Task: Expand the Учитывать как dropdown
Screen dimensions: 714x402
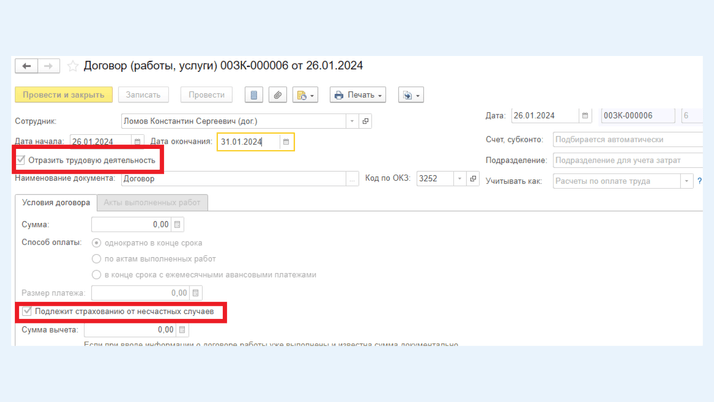Action: [687, 181]
